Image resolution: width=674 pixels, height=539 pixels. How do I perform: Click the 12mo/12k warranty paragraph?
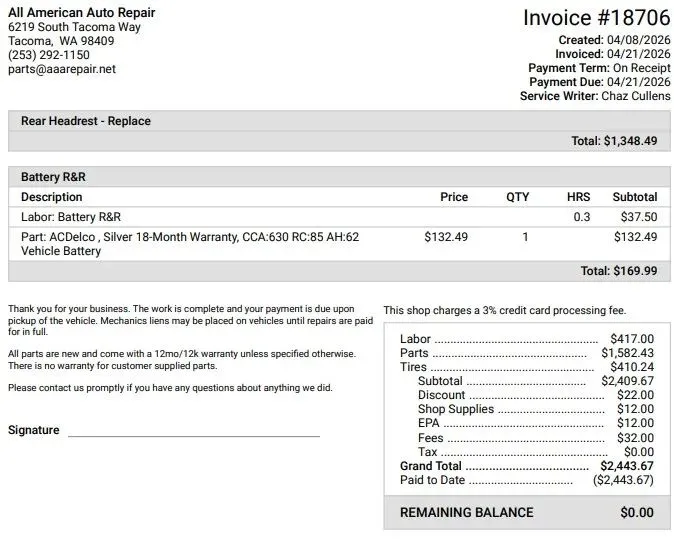182,360
